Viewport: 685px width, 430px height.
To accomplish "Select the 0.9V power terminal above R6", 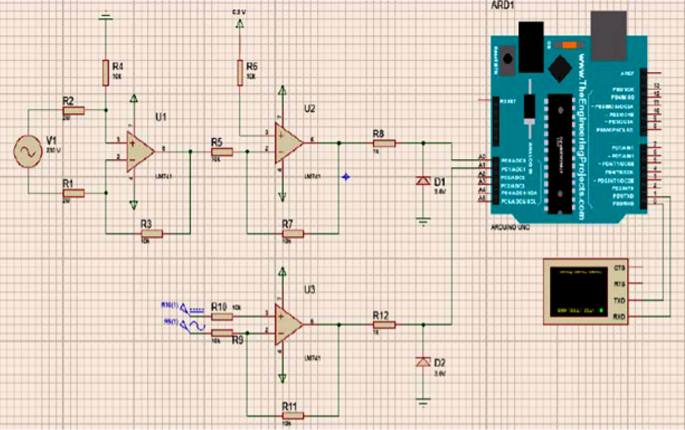I will pos(239,24).
